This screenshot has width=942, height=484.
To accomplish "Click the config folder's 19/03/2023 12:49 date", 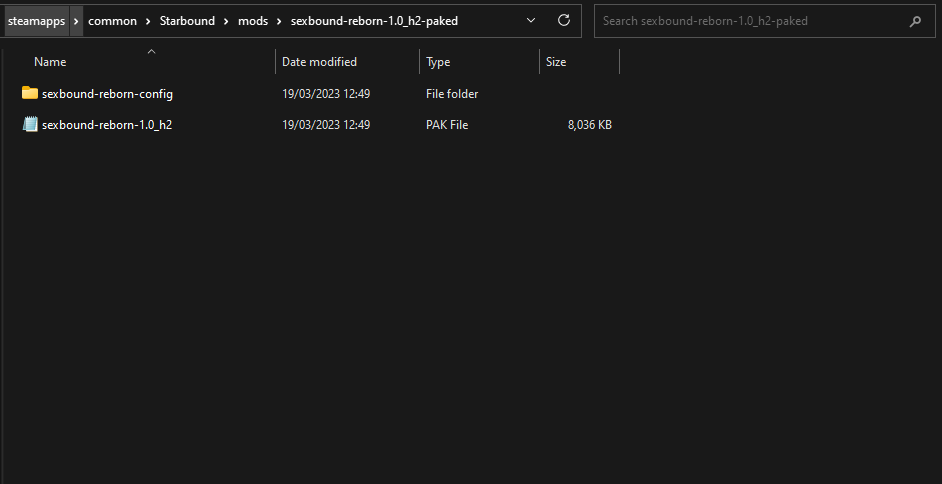I will [x=326, y=94].
